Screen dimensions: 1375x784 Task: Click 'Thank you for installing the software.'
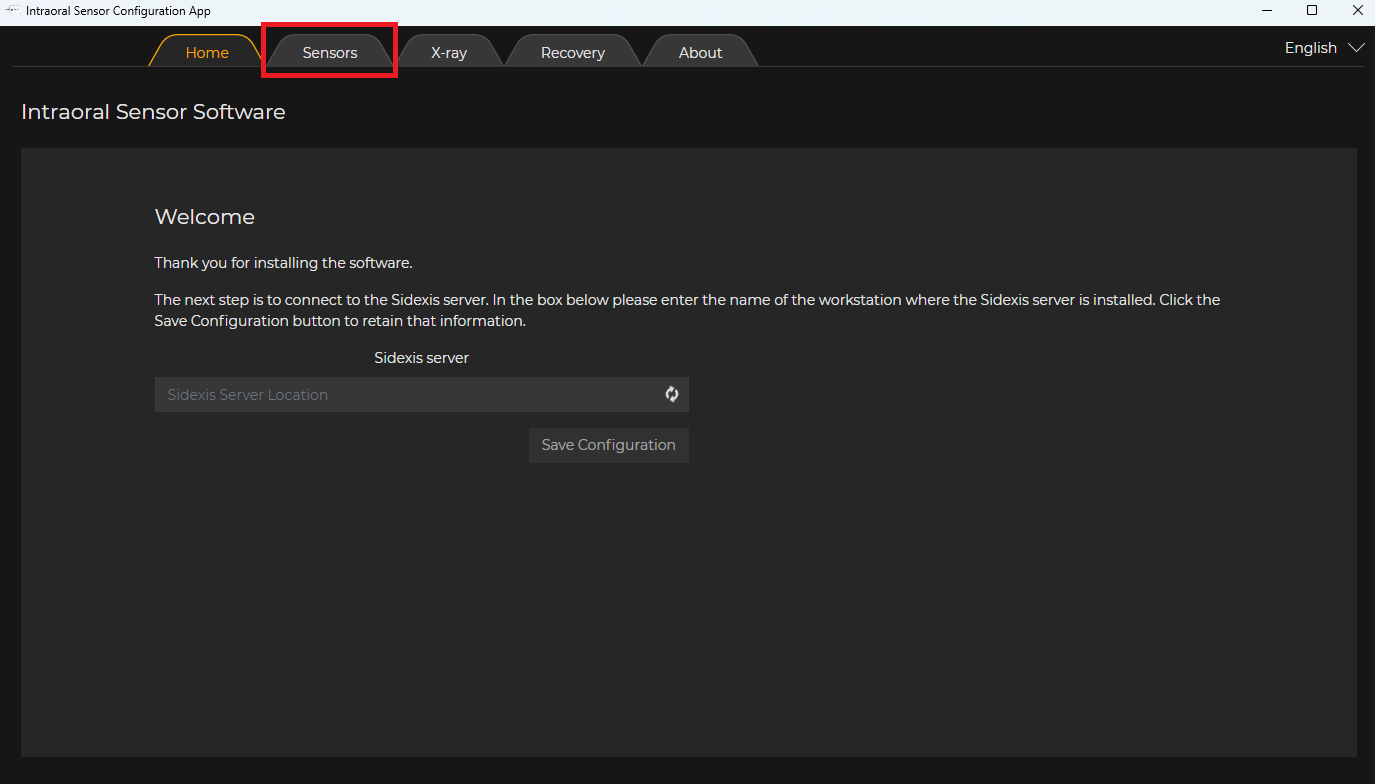pos(283,263)
